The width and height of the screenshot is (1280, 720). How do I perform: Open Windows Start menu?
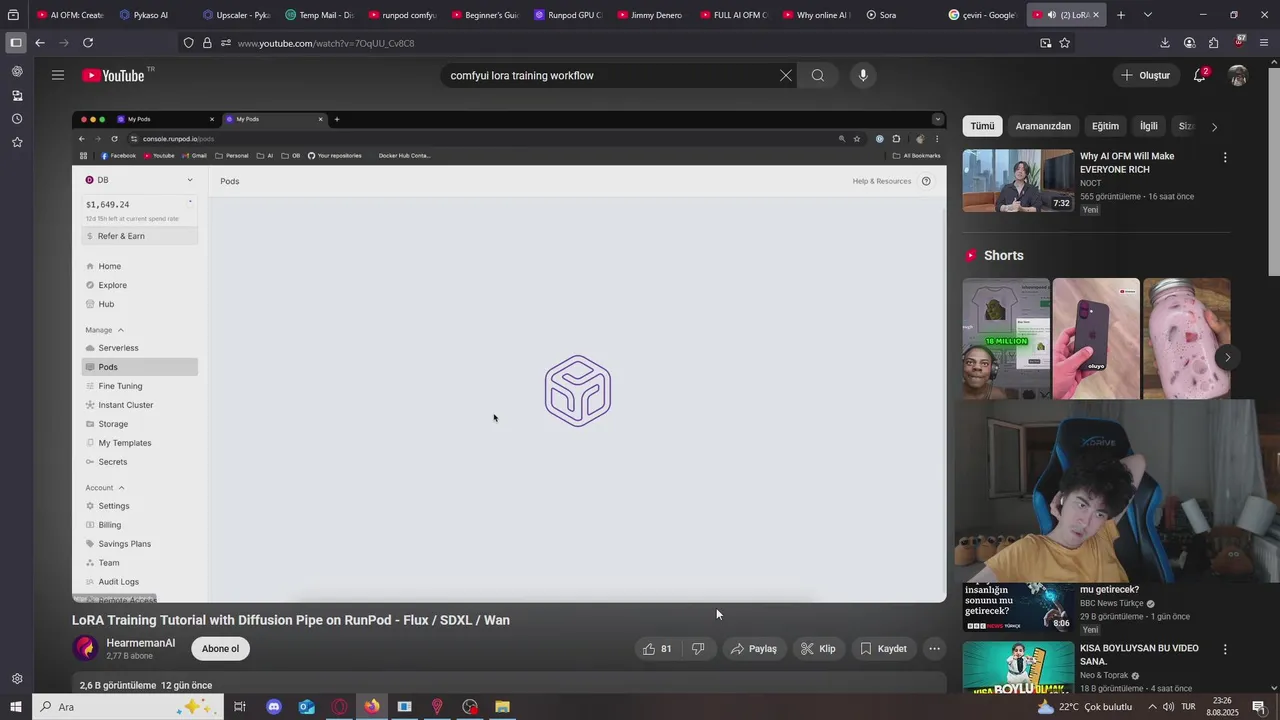tap(16, 707)
